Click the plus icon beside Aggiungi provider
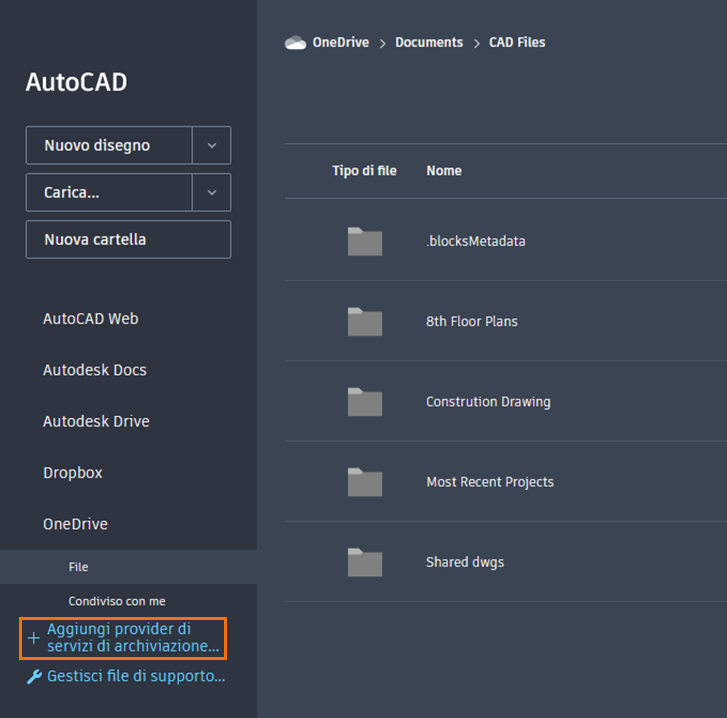This screenshot has height=718, width=727. tap(33, 638)
